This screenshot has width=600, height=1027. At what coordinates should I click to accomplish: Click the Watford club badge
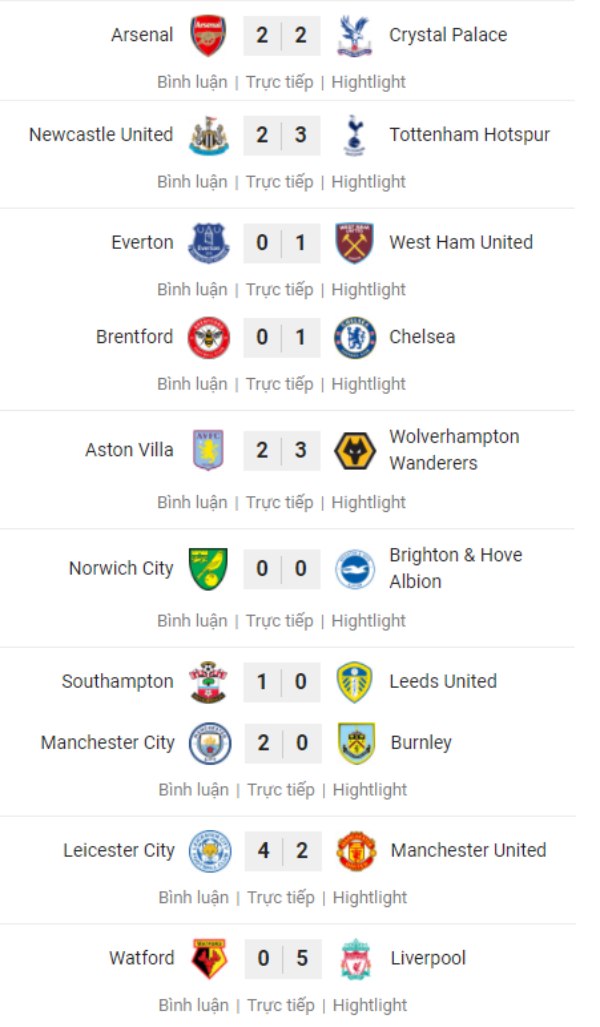[209, 959]
